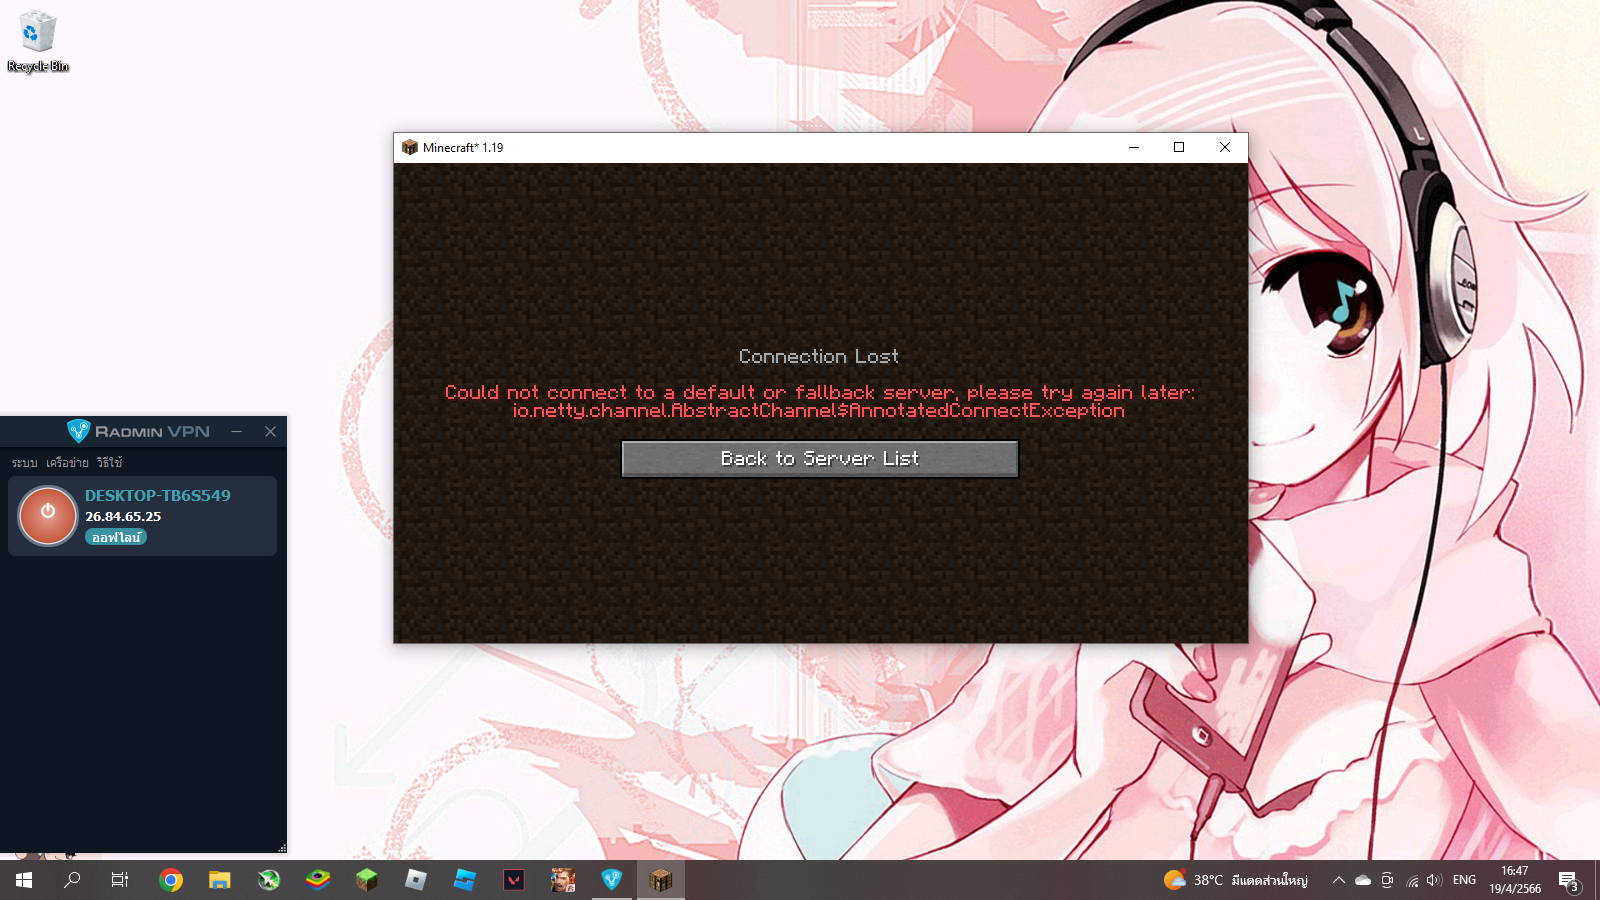The image size is (1600, 900).
Task: Launch Roblox Studio from the taskbar
Action: coord(465,880)
